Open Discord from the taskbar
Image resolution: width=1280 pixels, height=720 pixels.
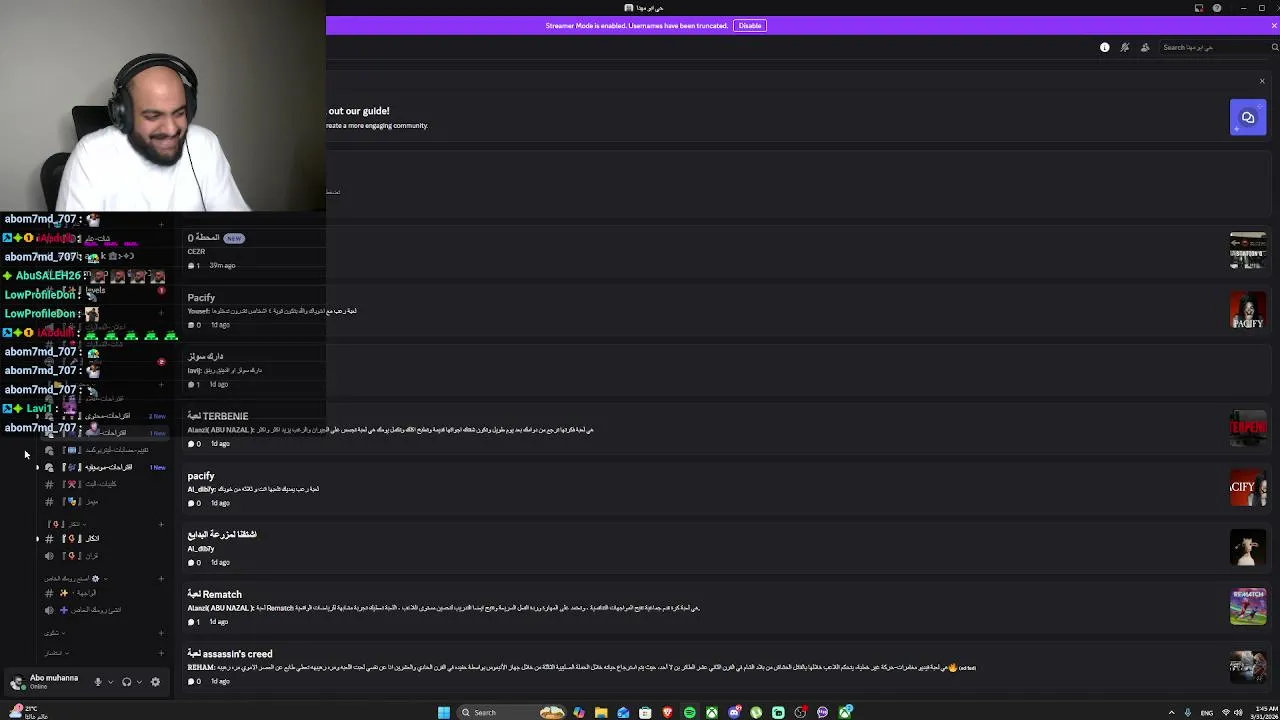click(734, 712)
